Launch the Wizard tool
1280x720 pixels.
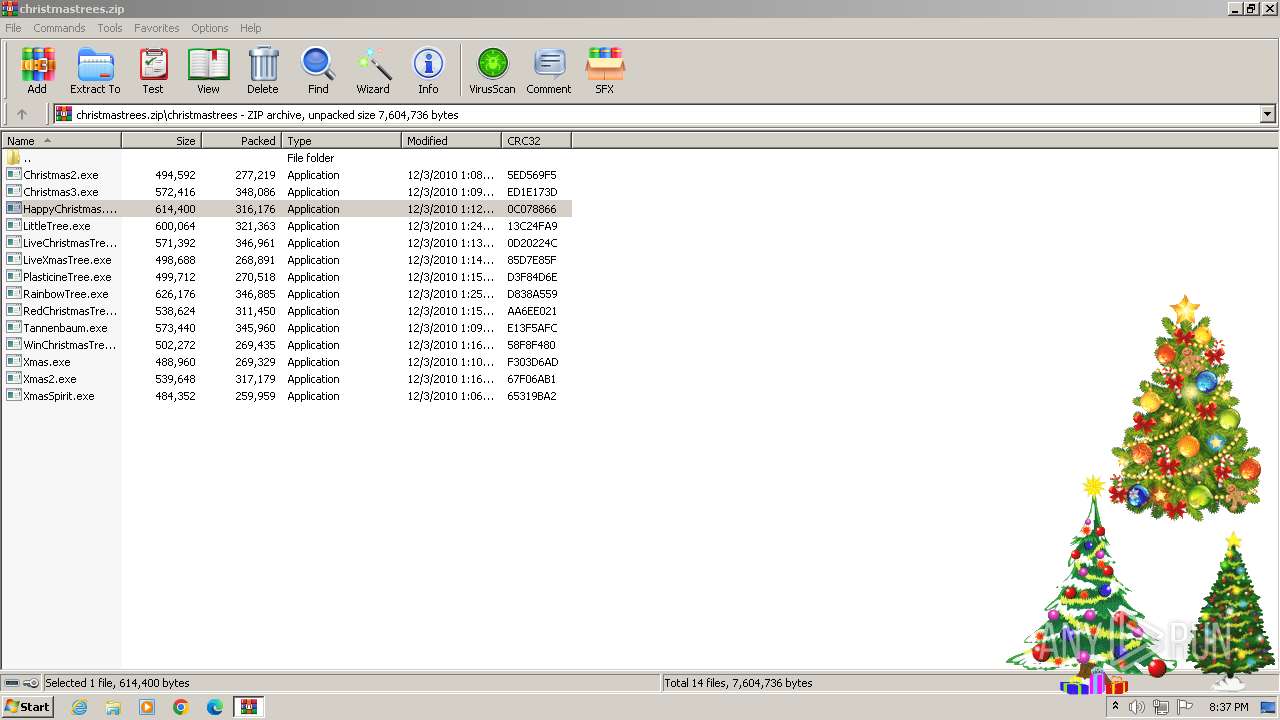[x=373, y=70]
